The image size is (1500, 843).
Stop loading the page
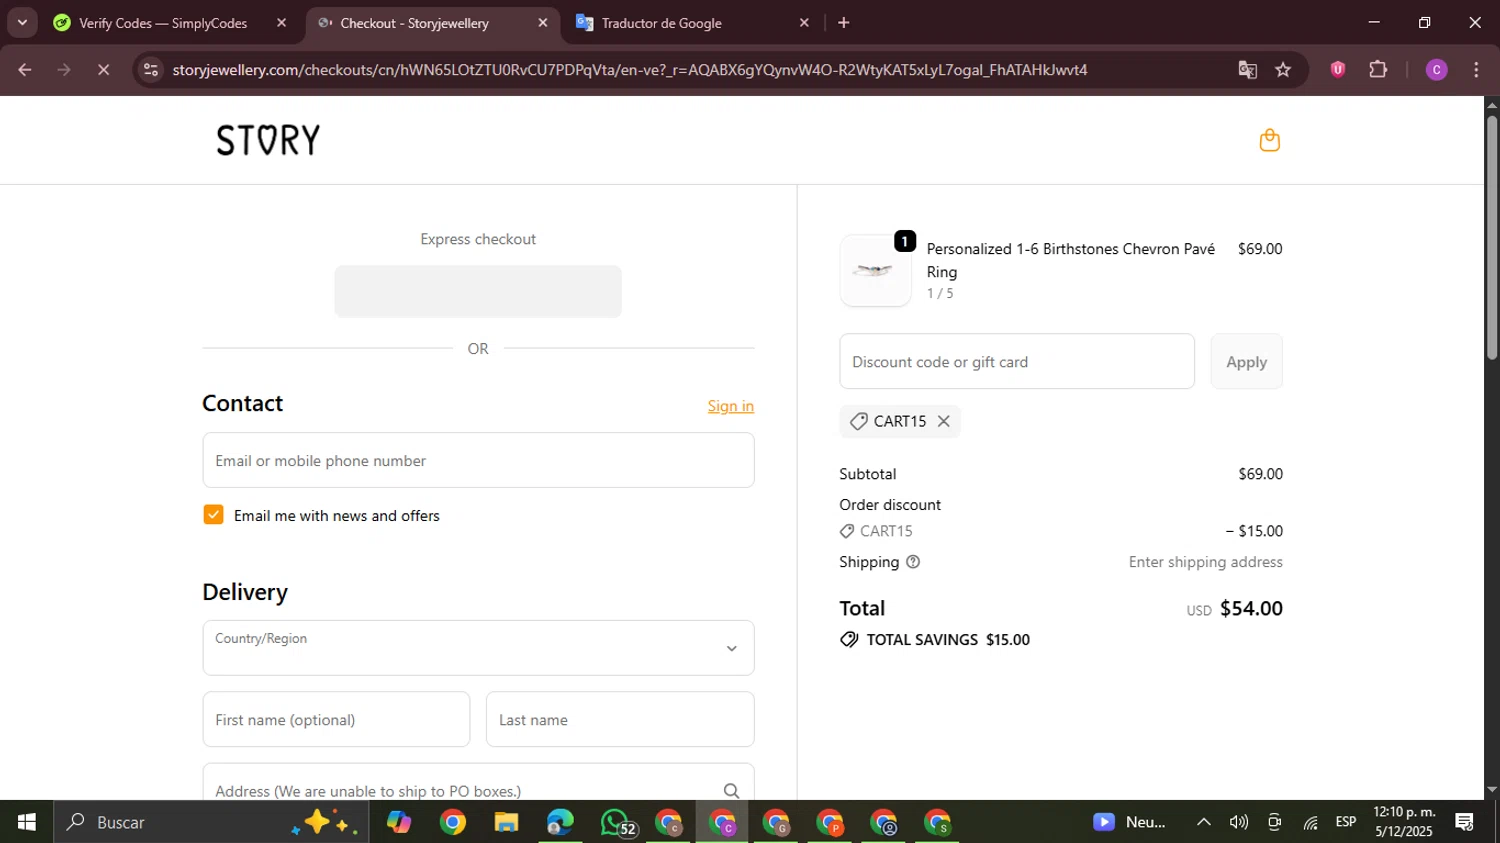[103, 70]
